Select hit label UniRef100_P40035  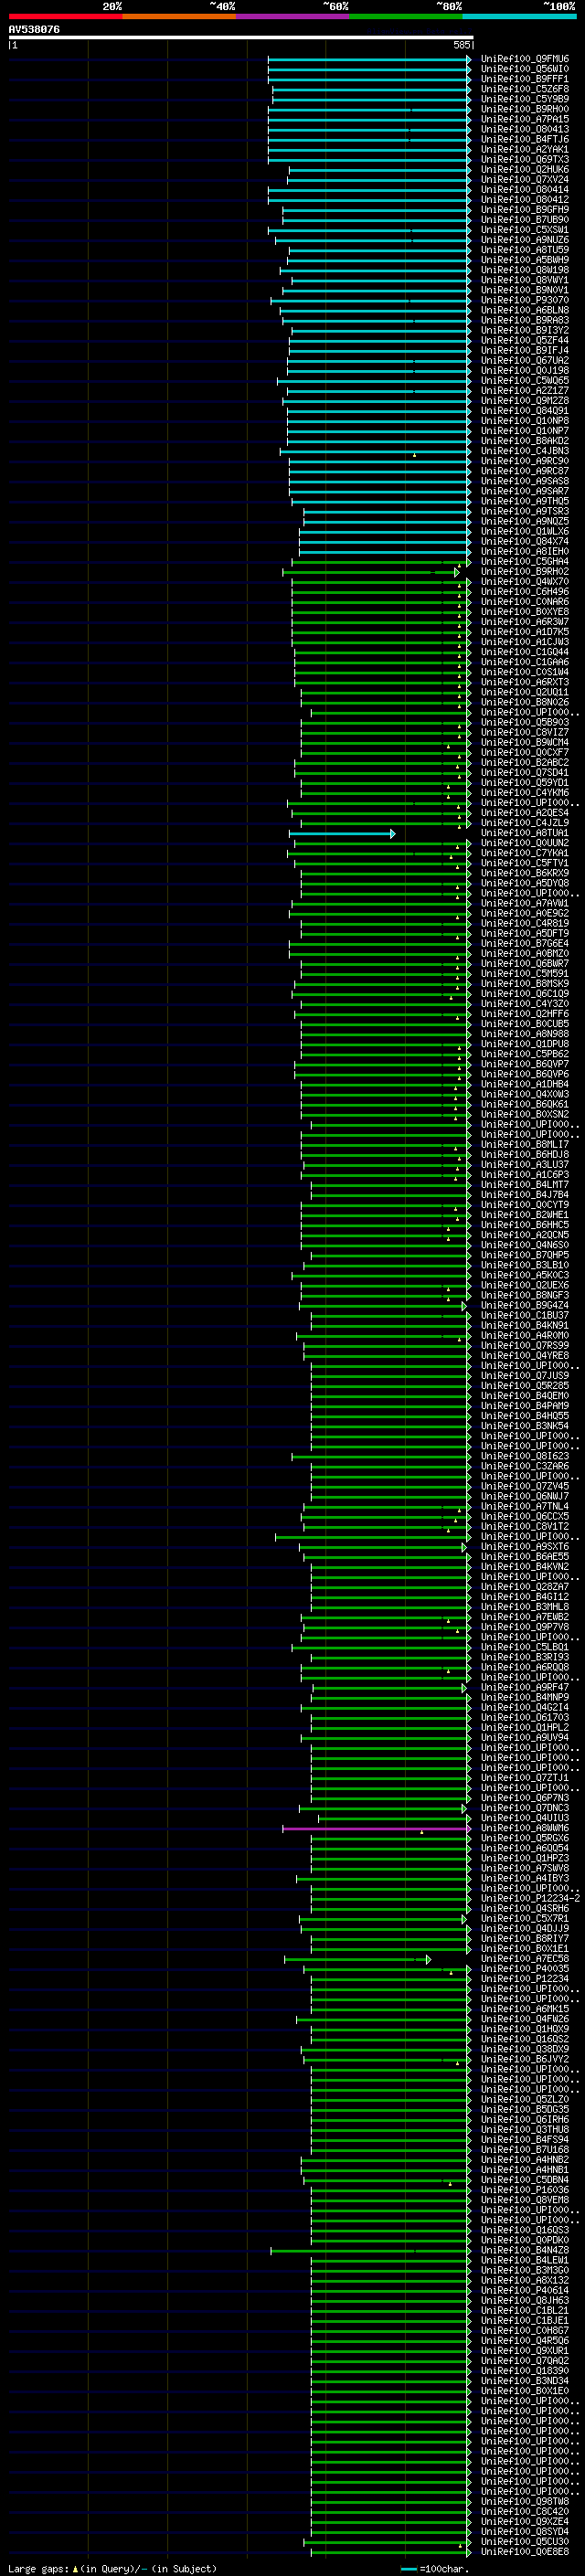[524, 1969]
